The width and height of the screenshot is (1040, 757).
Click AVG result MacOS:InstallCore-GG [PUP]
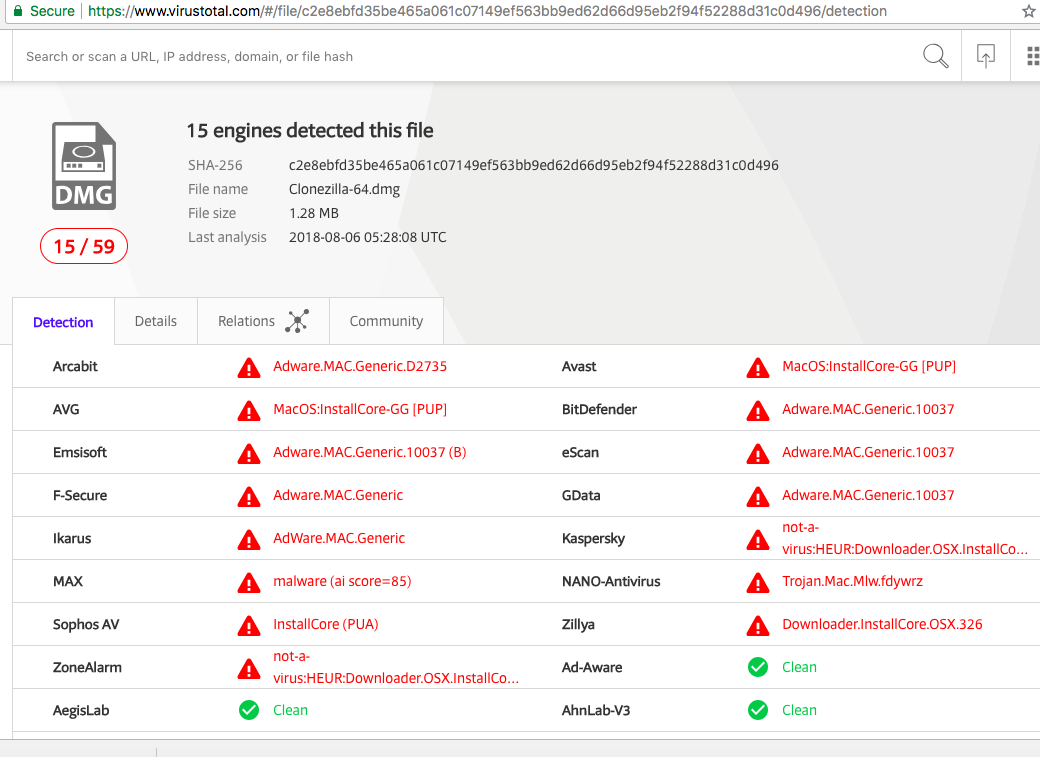tap(360, 409)
